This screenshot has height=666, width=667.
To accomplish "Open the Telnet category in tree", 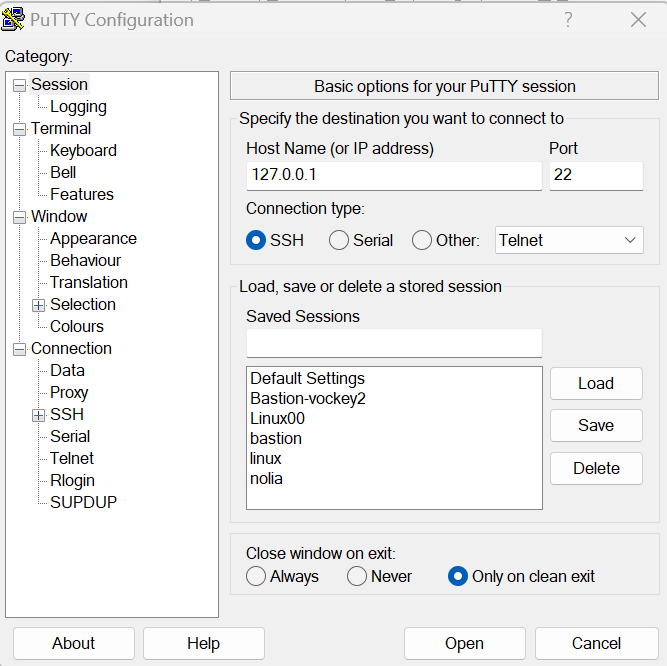I will [72, 458].
